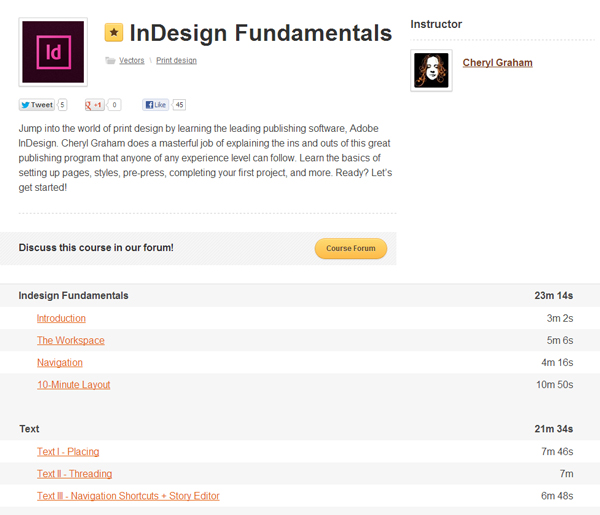Click the Google +1 button
Viewport: 600px width, 515px height.
[96, 104]
